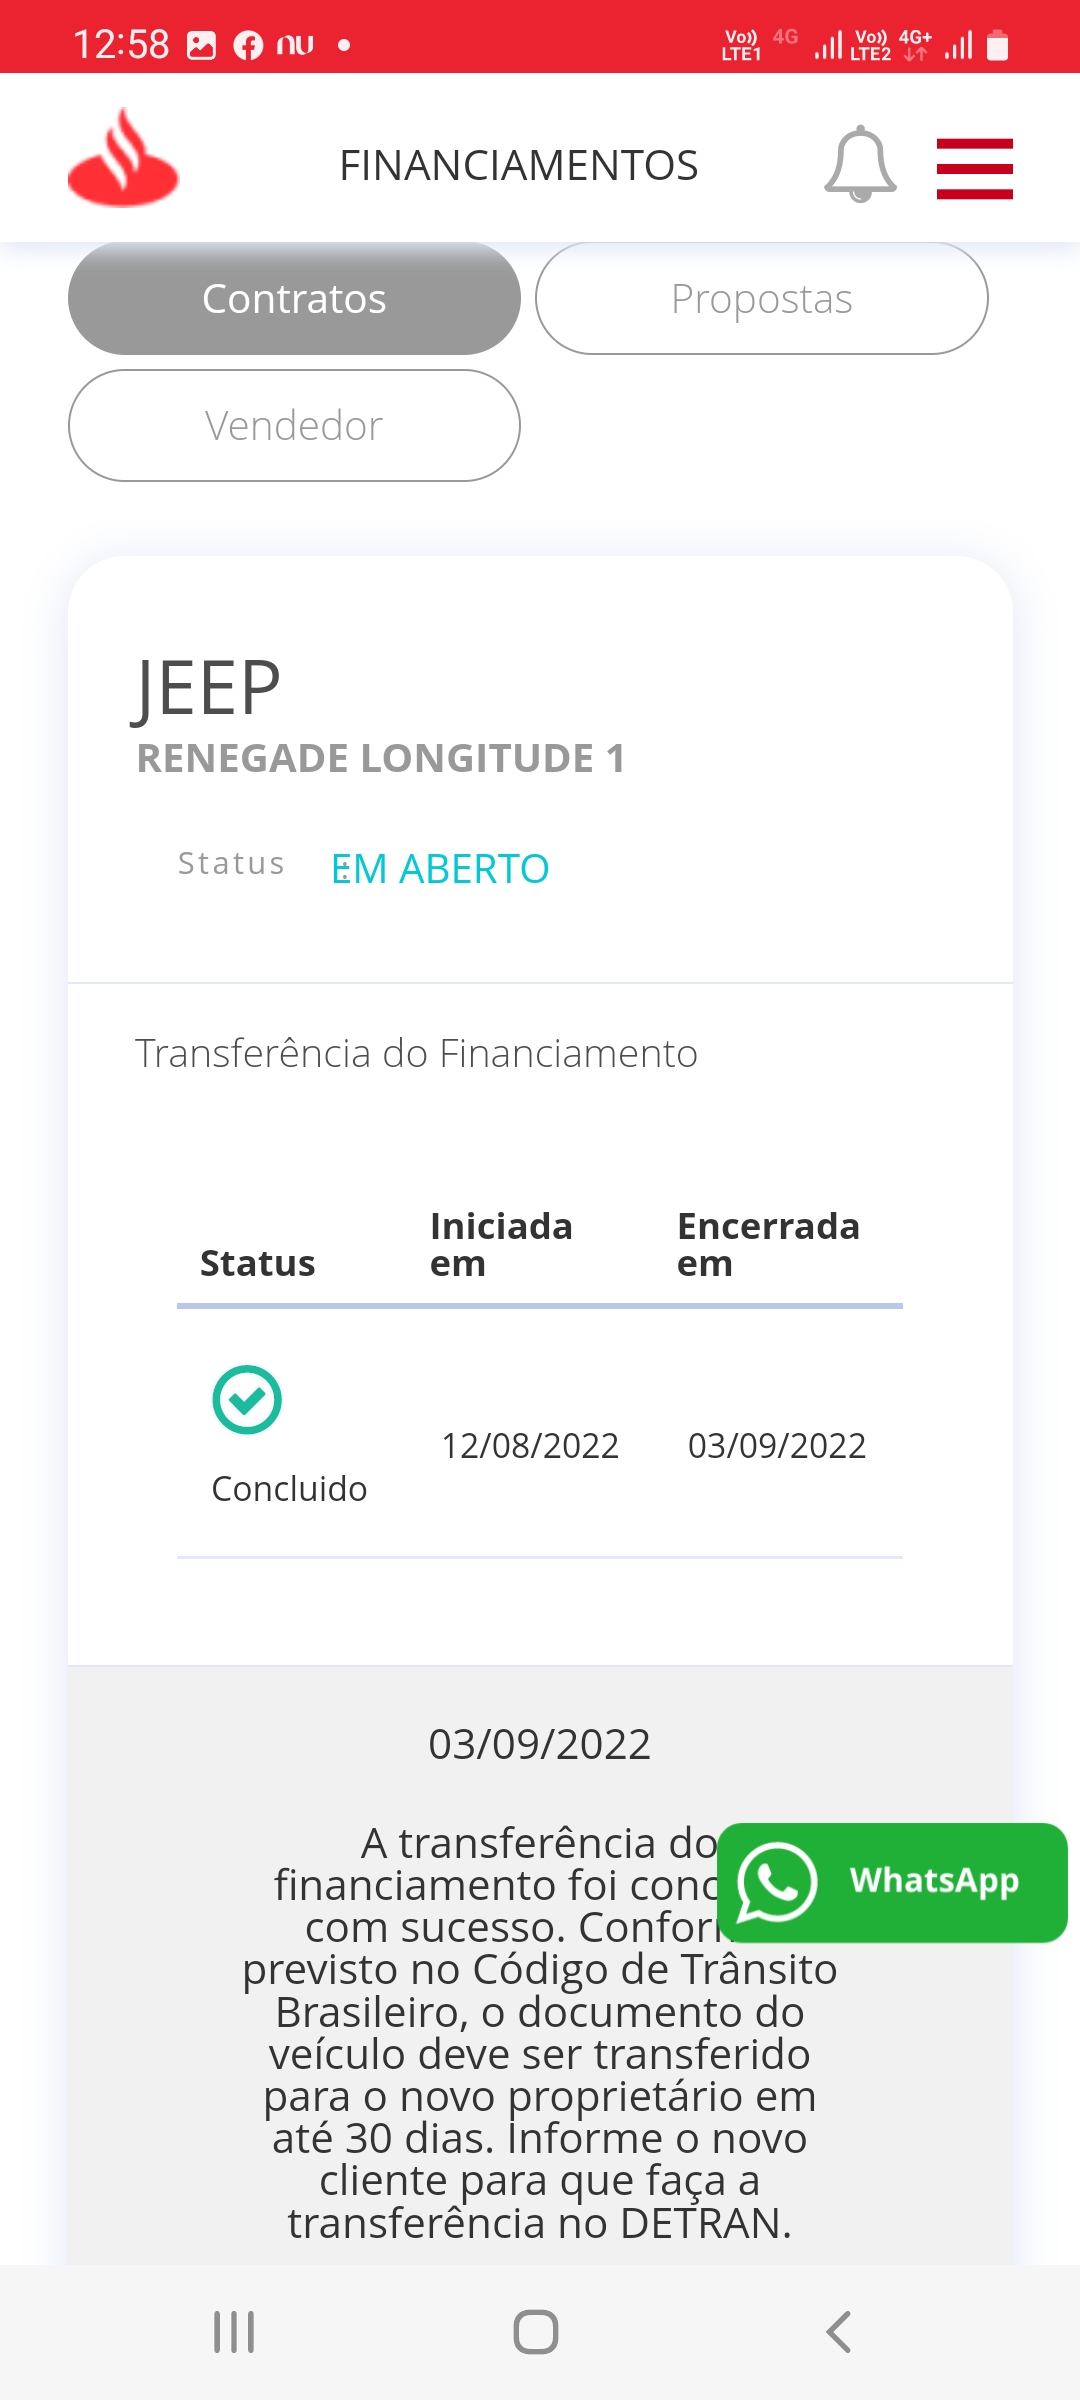This screenshot has width=1080, height=2400.
Task: Tap the Facebook notification icon in status bar
Action: (248, 45)
